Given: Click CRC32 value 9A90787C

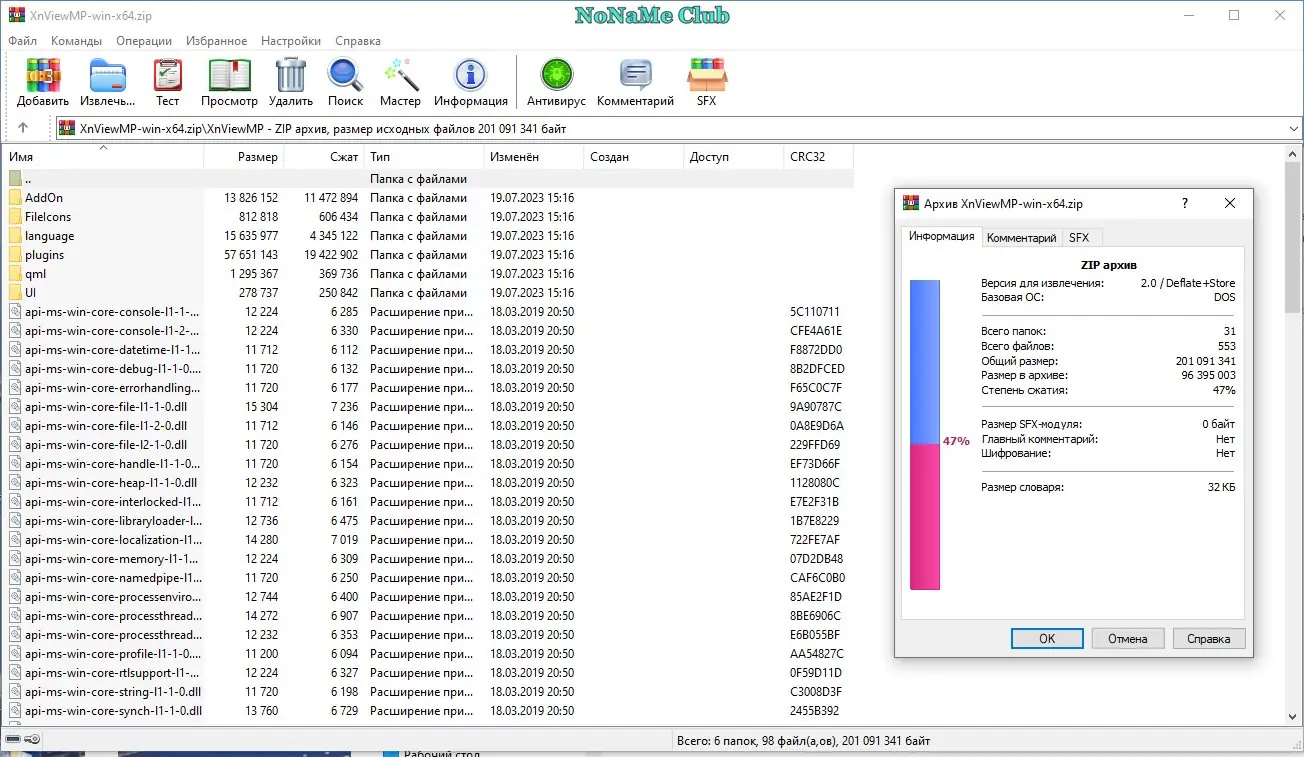Looking at the screenshot, I should [x=816, y=407].
